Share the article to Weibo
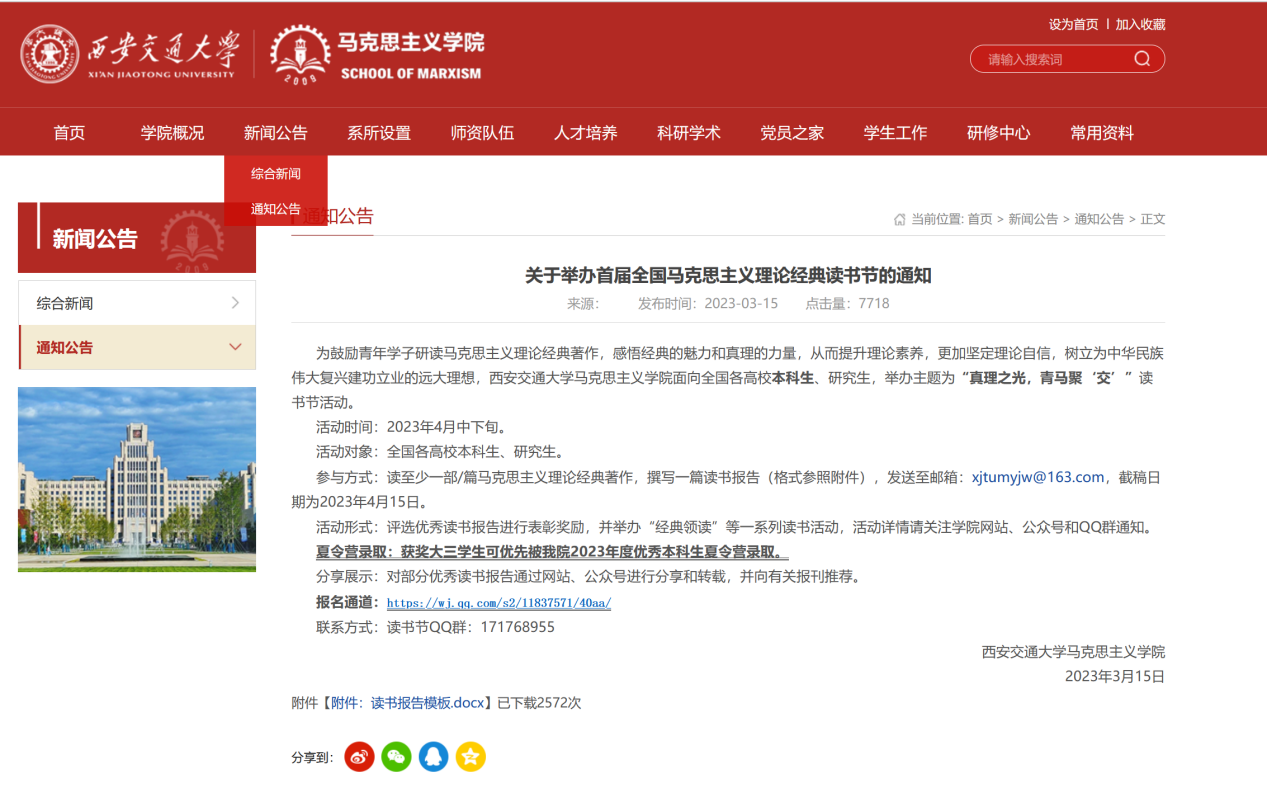The height and width of the screenshot is (788, 1267). pyautogui.click(x=359, y=757)
